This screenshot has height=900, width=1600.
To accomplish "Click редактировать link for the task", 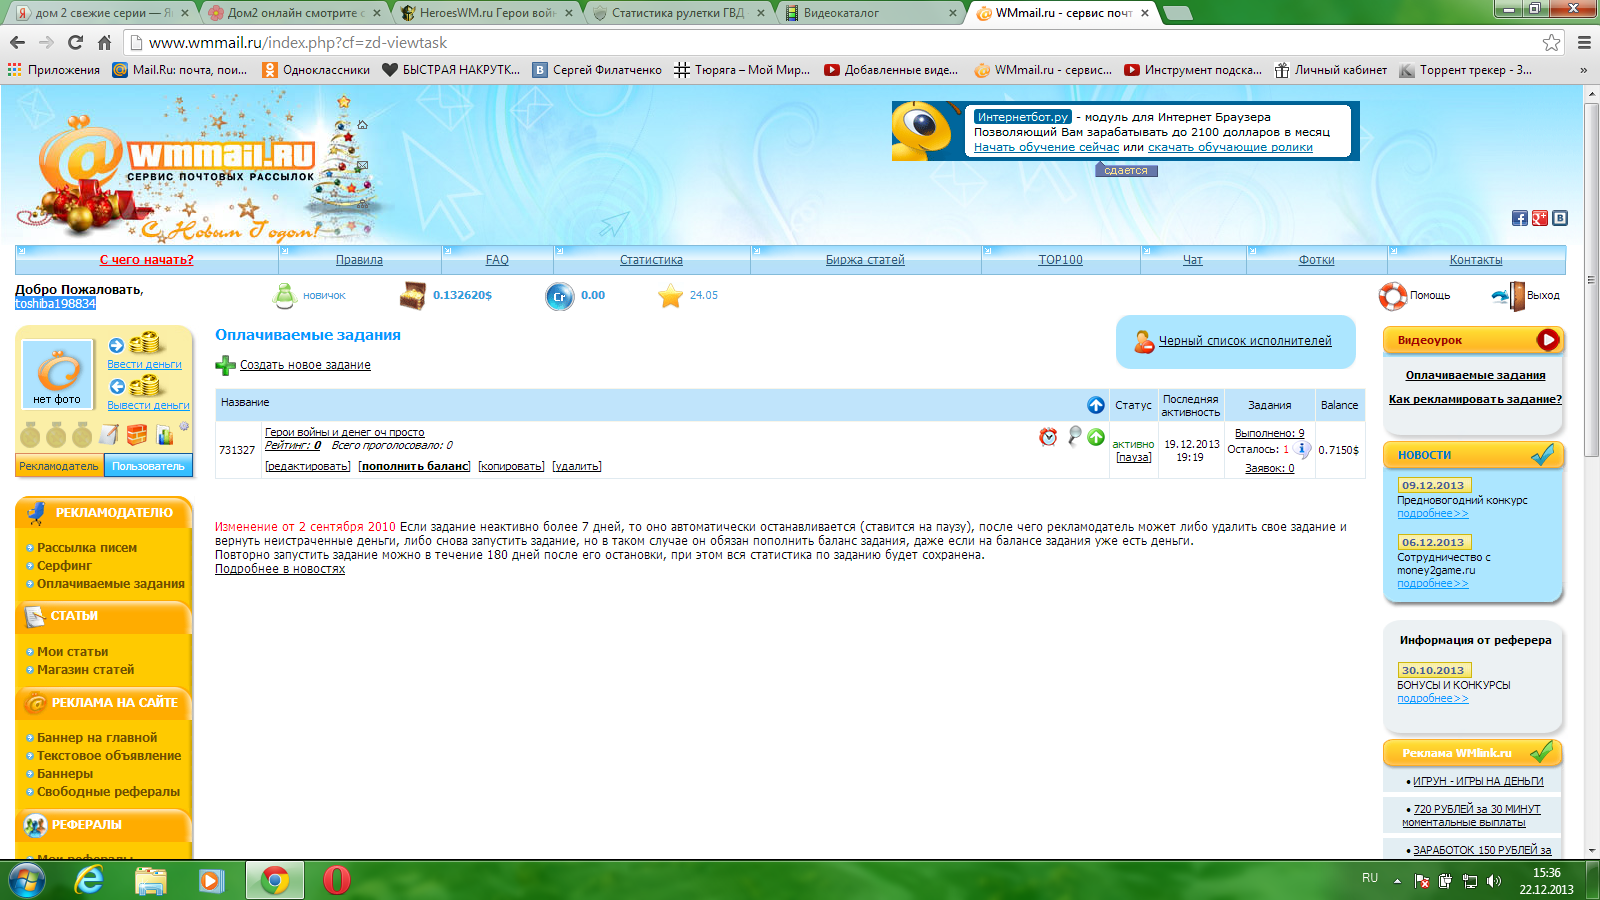I will pyautogui.click(x=308, y=467).
